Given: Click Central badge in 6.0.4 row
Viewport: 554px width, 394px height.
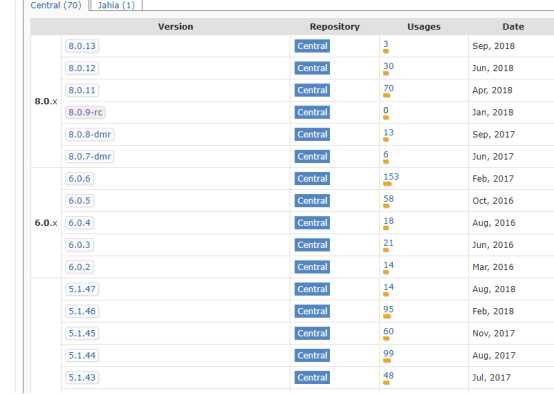Looking at the screenshot, I should click(x=312, y=223).
